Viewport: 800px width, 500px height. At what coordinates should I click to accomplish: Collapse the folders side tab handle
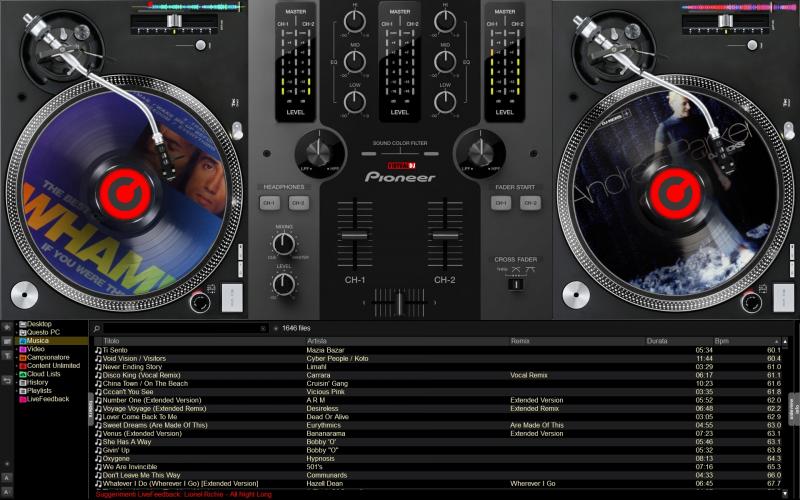91,409
